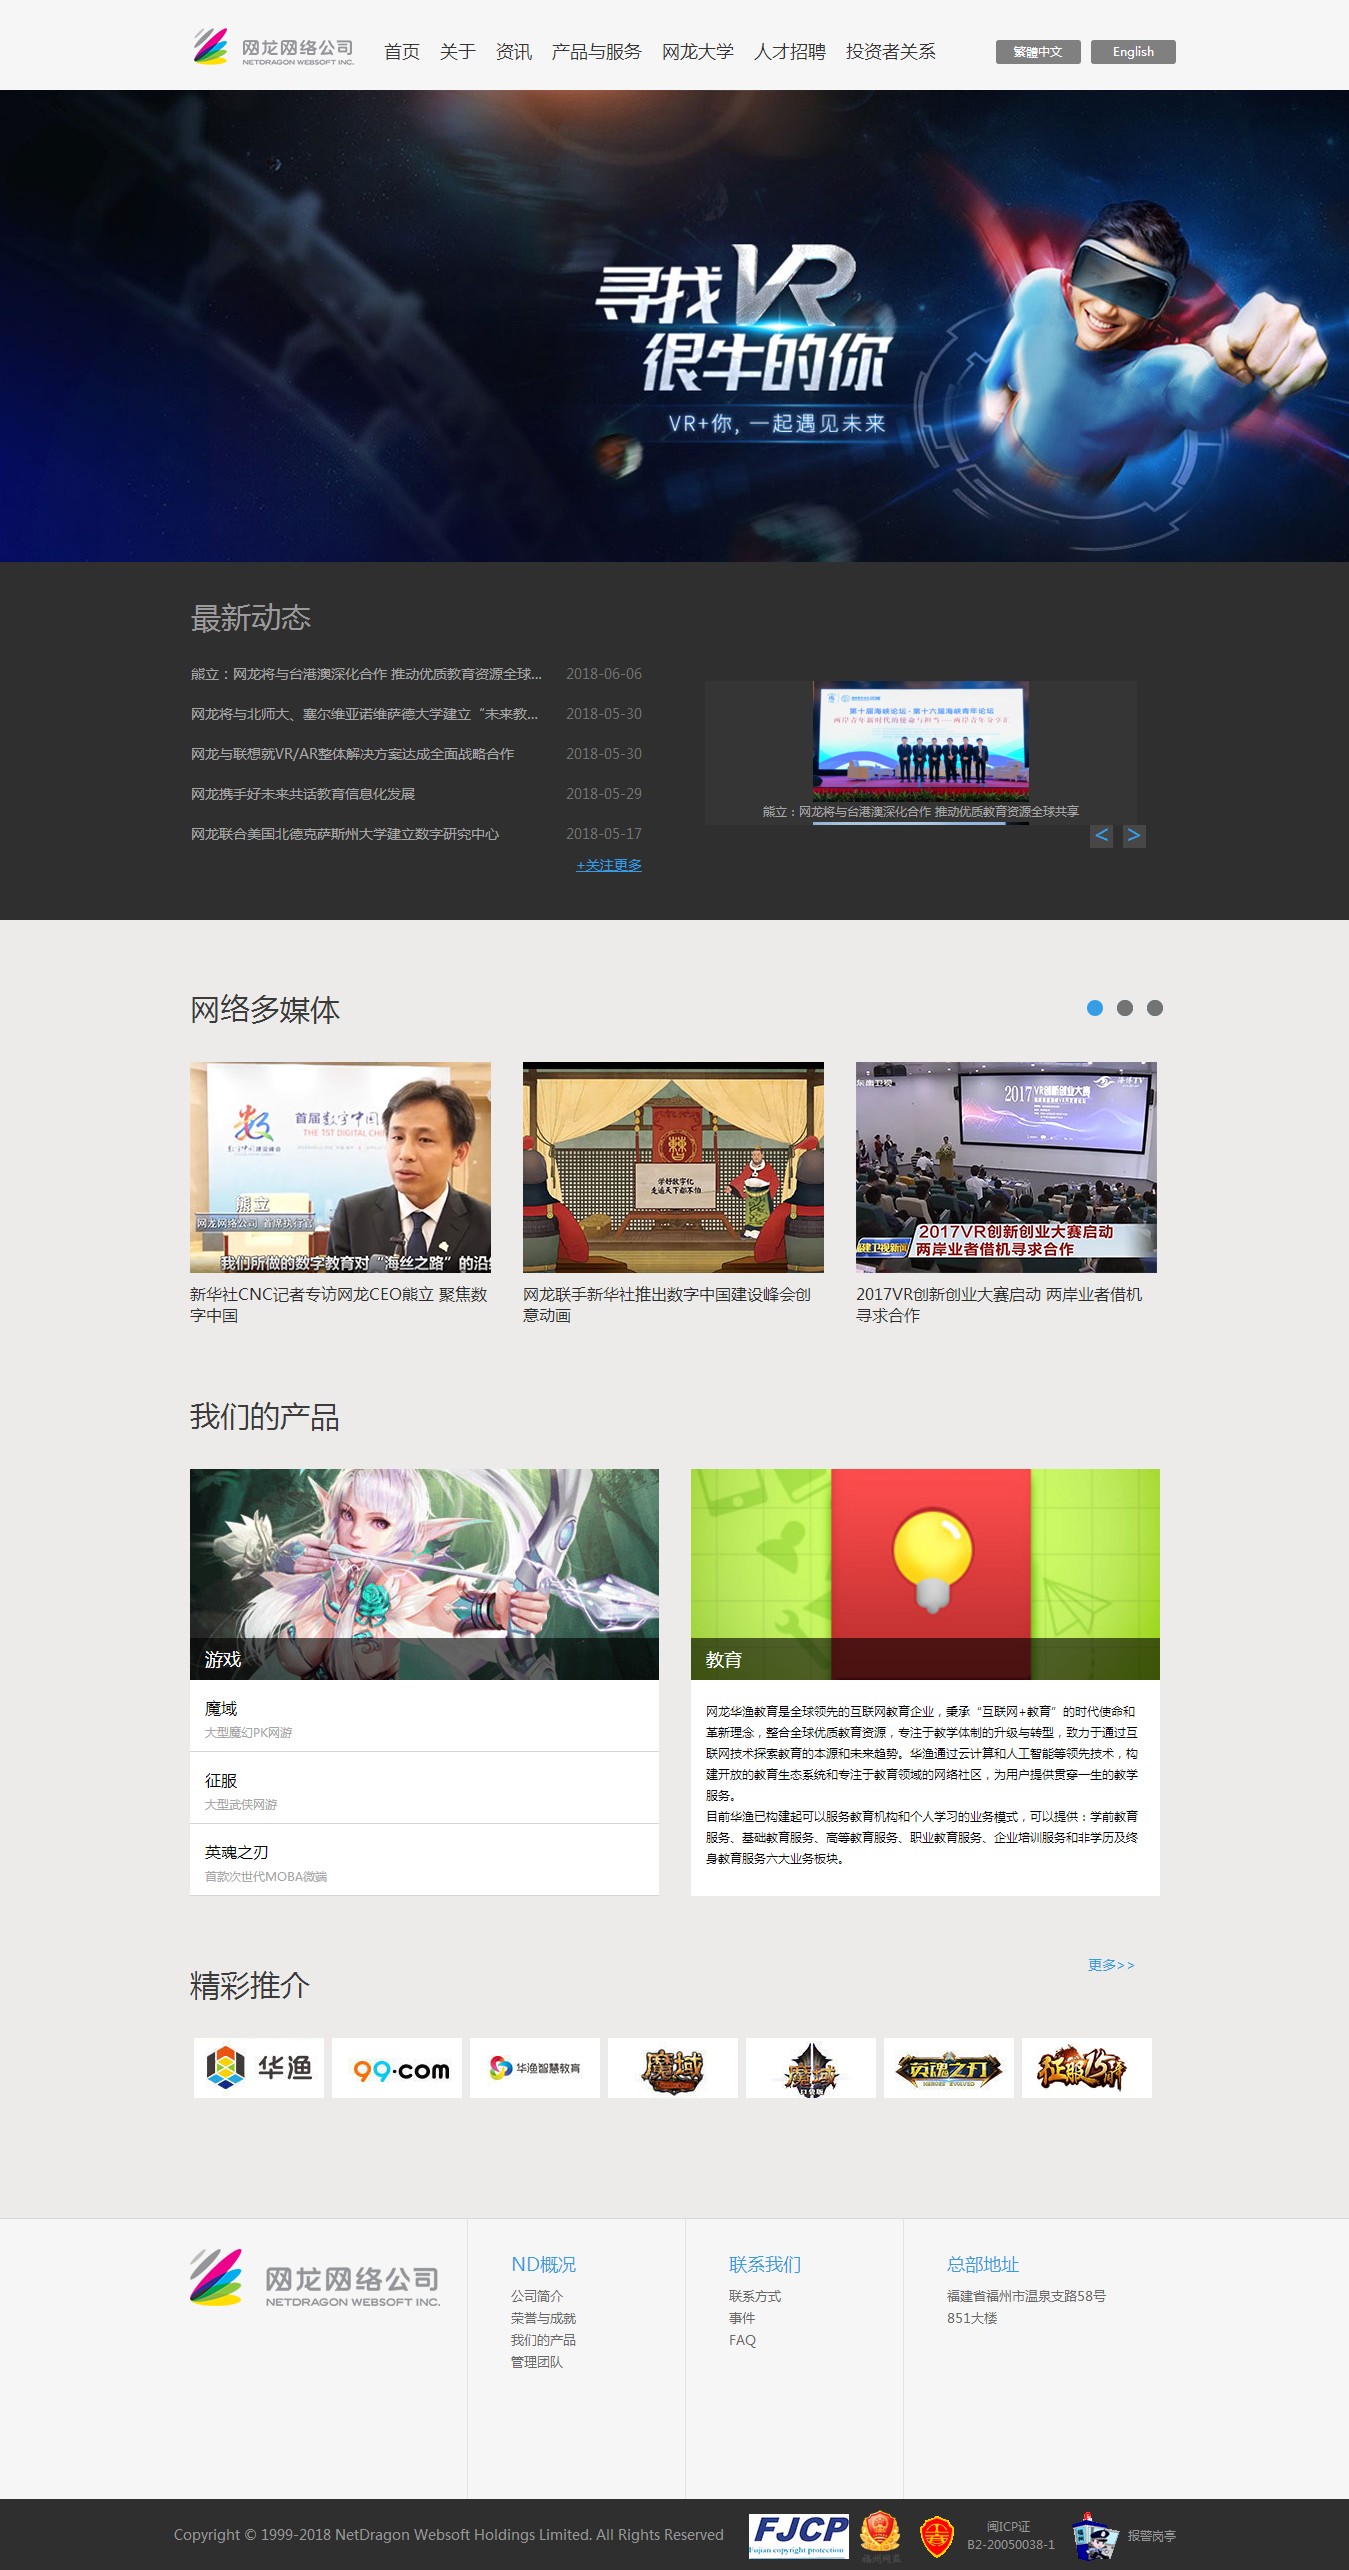Click the 闽ICP证 B2-20050038-1 text

click(x=1010, y=2535)
